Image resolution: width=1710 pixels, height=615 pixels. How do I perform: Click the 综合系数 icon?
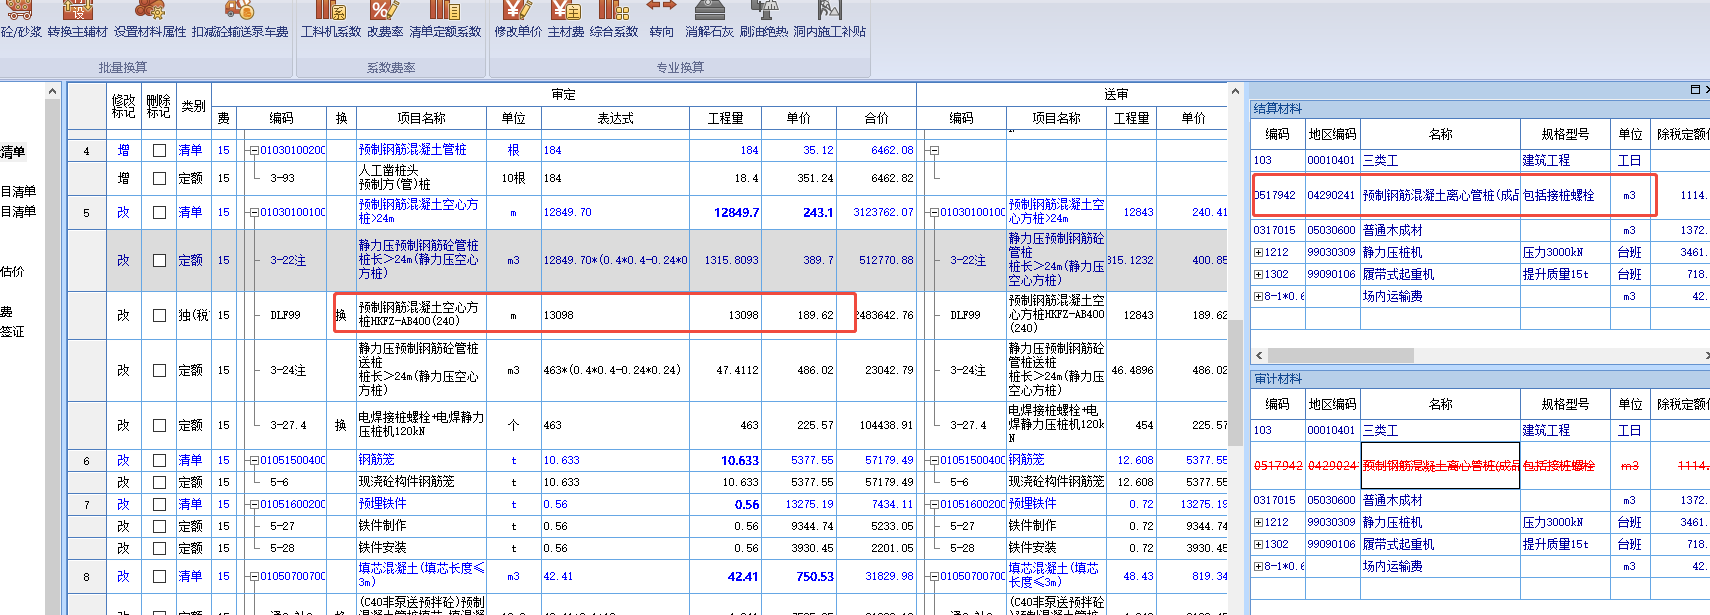point(614,10)
